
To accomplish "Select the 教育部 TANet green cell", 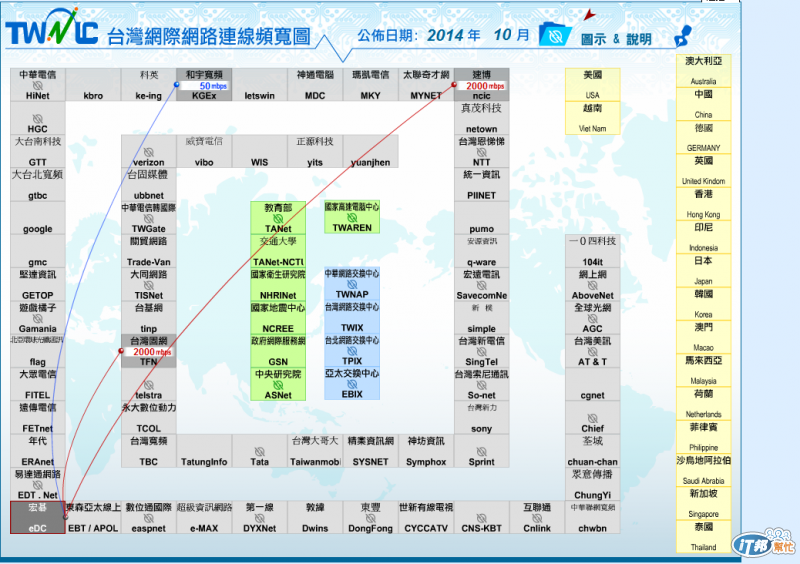I will 278,218.
